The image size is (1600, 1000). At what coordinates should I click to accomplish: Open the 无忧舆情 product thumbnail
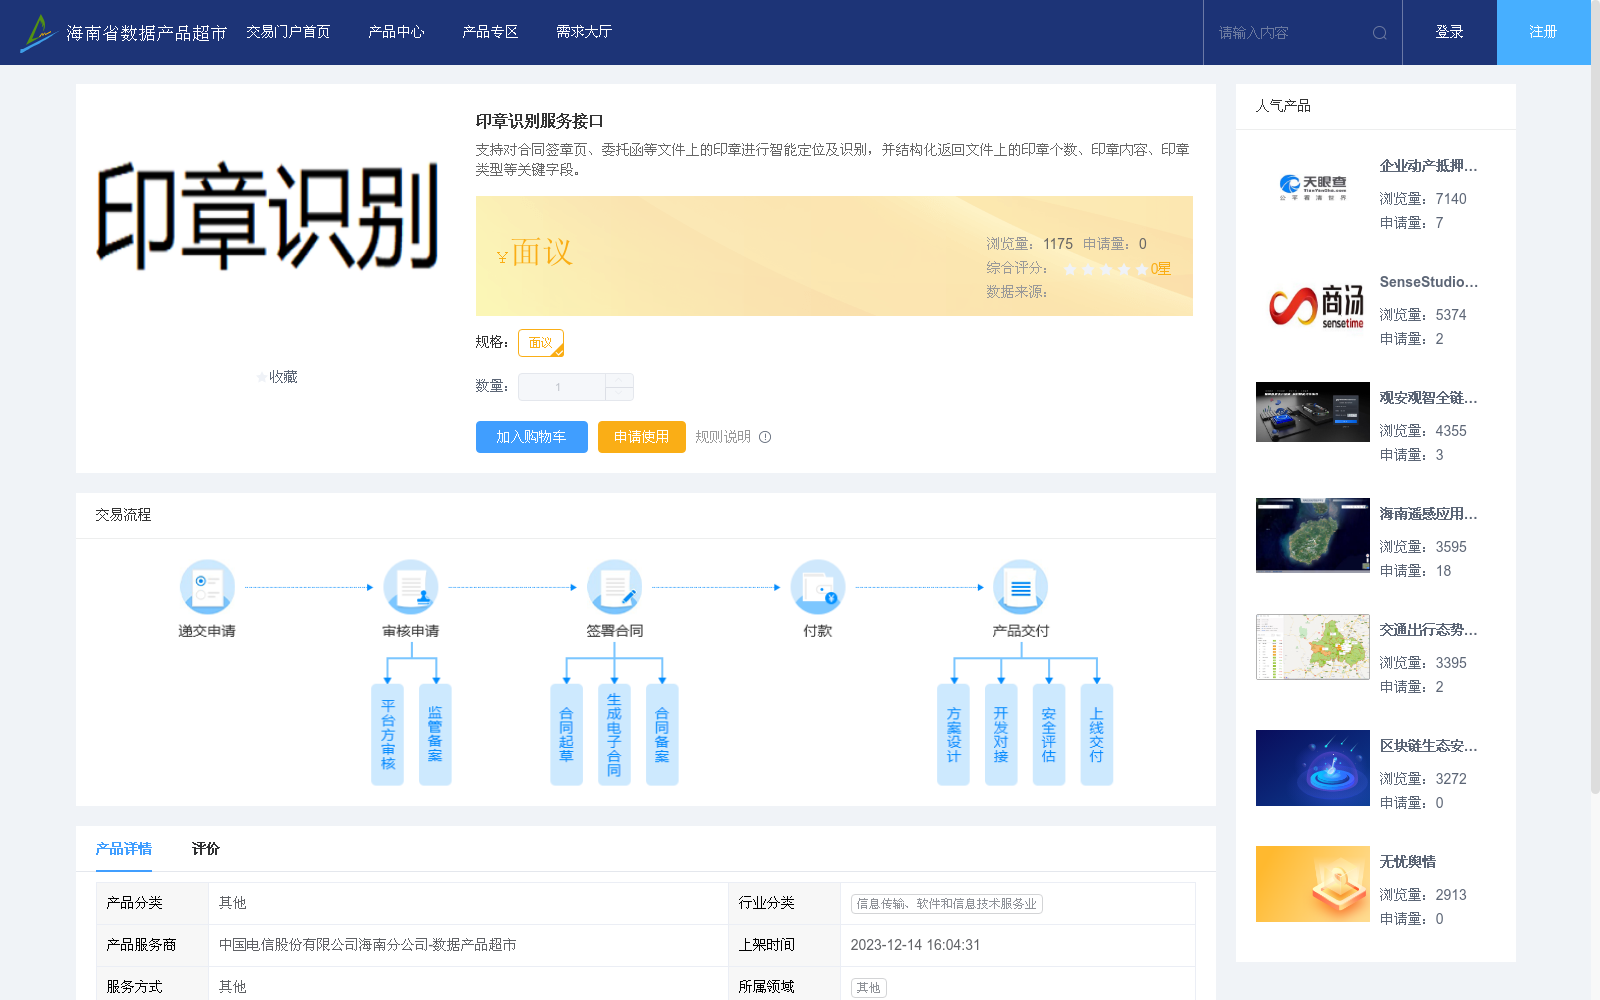(x=1313, y=884)
